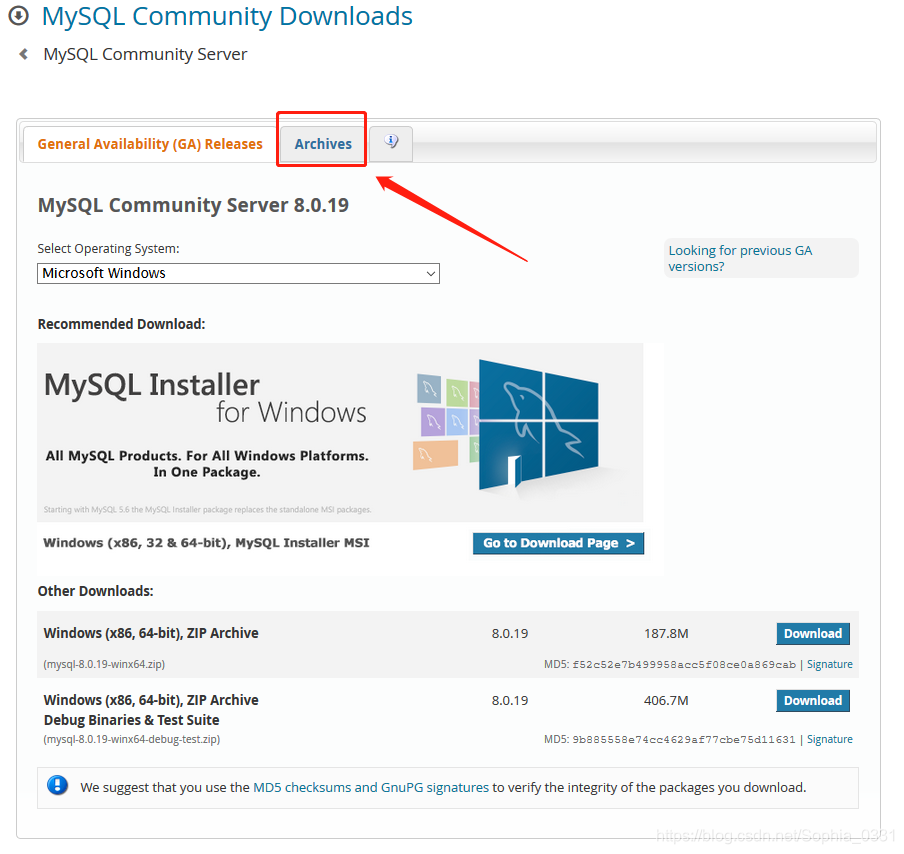Click the back arrow before MySQL Community Server
This screenshot has width=904, height=854.
24,54
